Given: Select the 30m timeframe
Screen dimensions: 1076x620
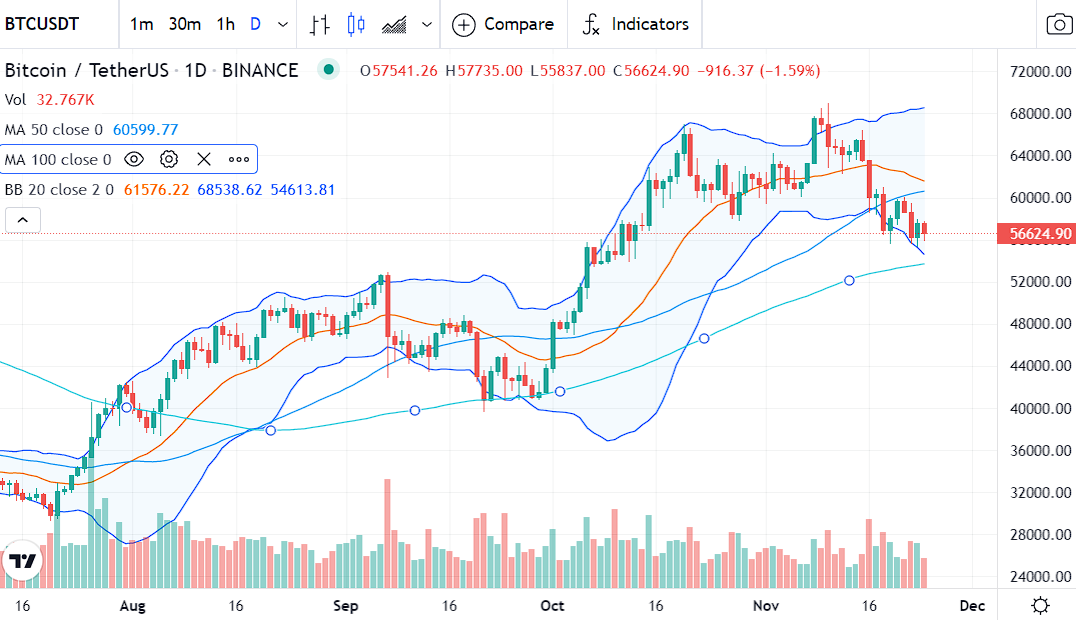Looking at the screenshot, I should coord(184,24).
